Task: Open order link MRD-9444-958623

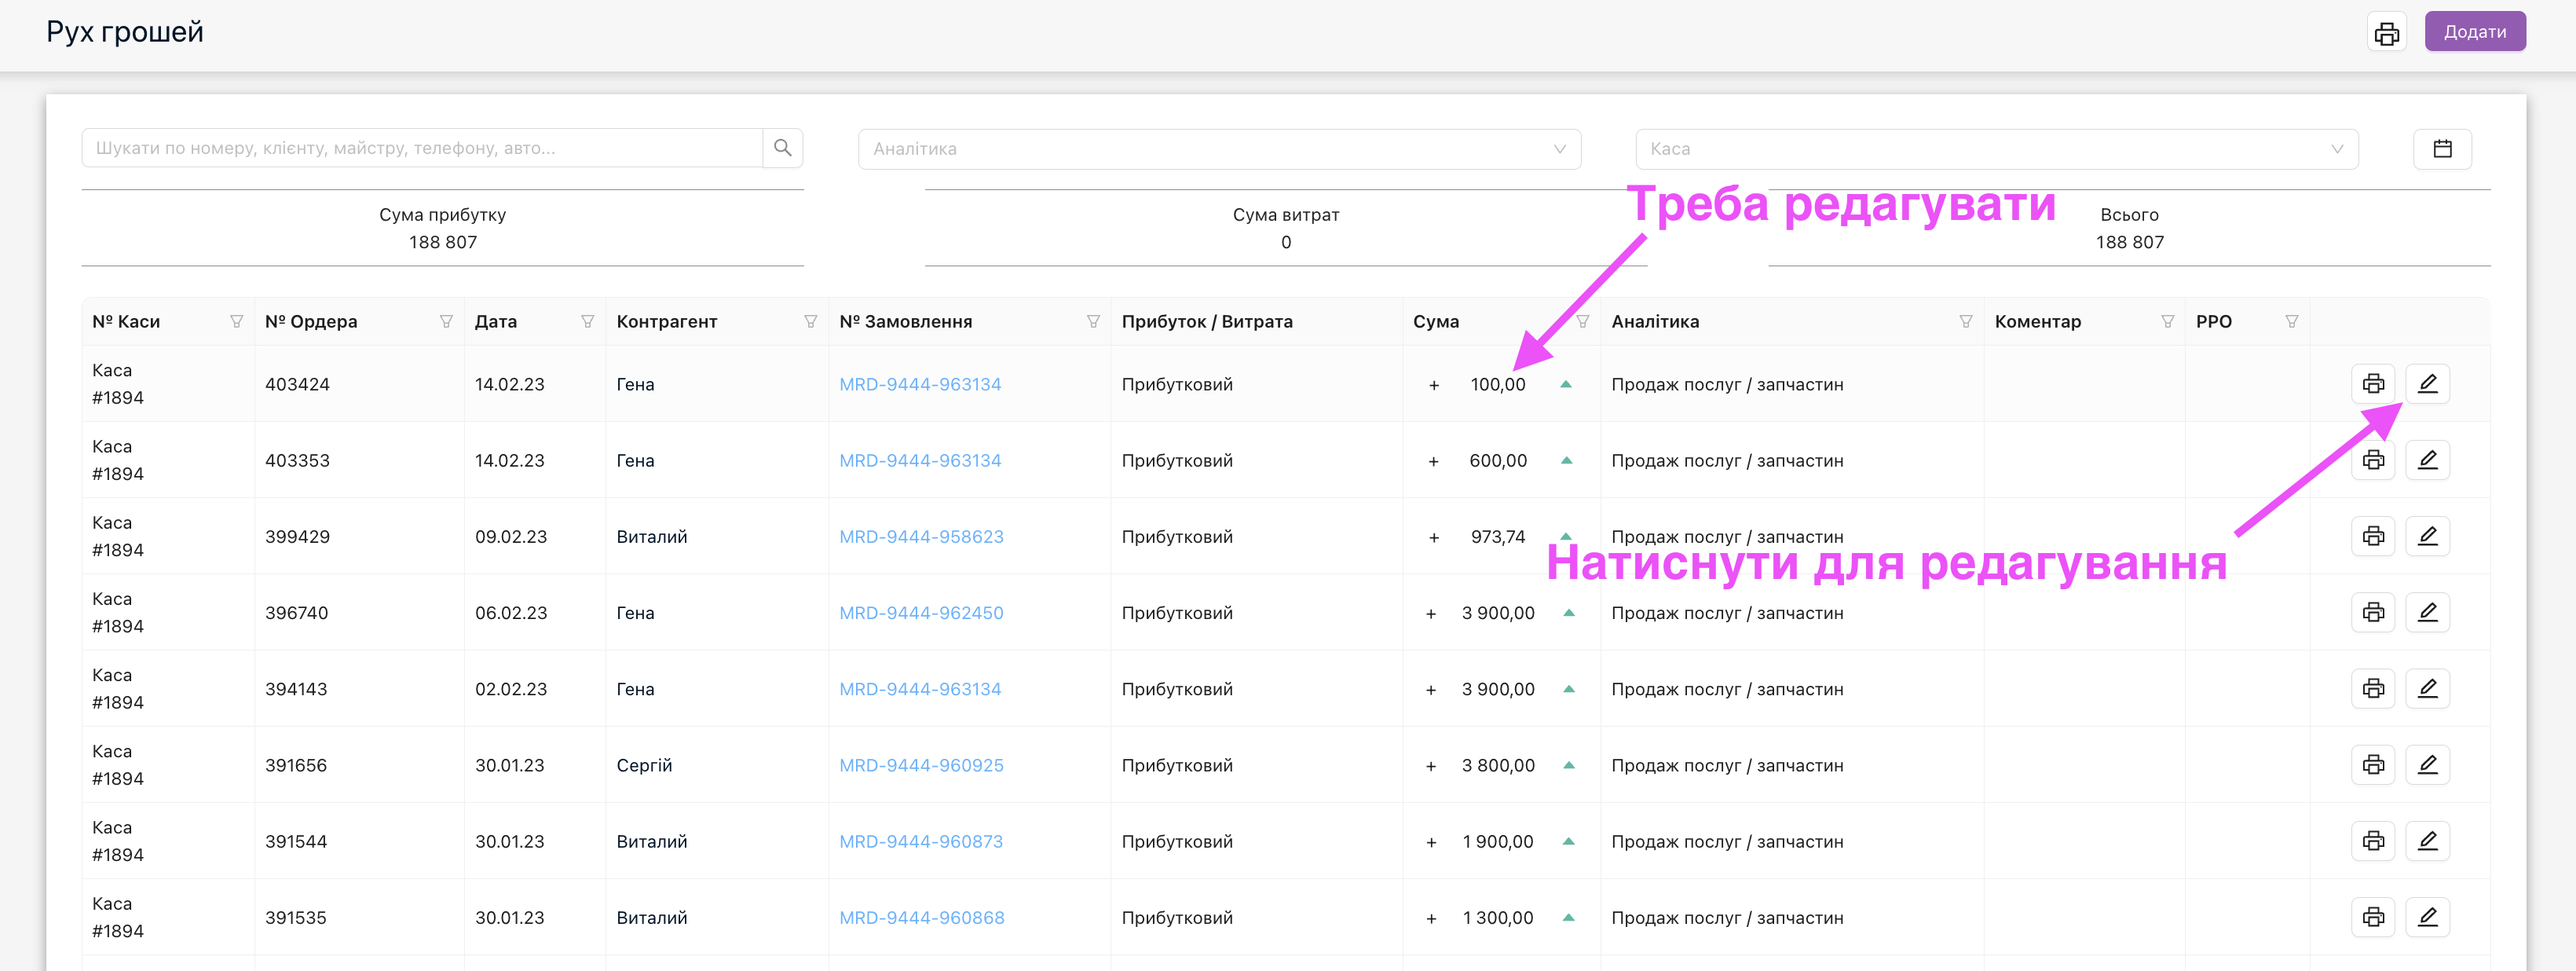Action: [x=921, y=537]
